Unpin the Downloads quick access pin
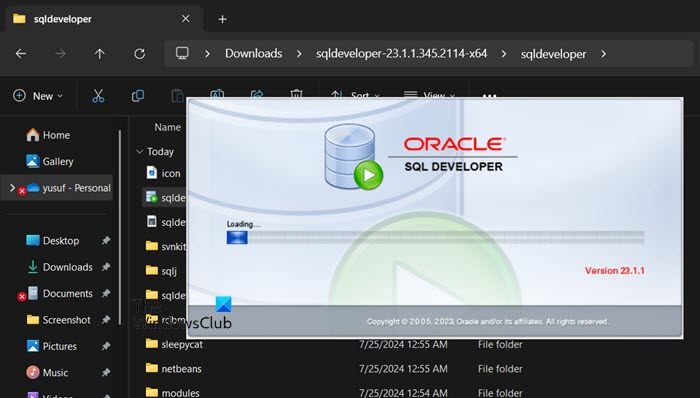 (x=106, y=267)
